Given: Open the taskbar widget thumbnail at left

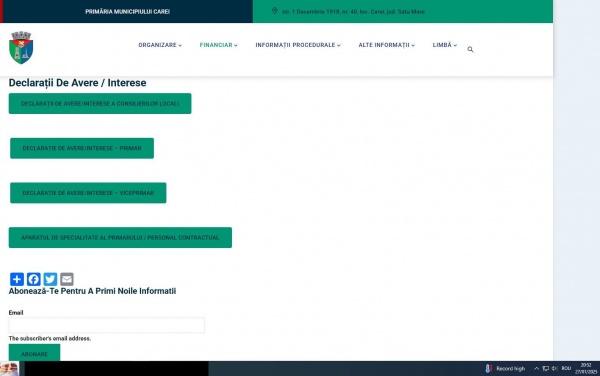Looking at the screenshot, I should point(9,369).
